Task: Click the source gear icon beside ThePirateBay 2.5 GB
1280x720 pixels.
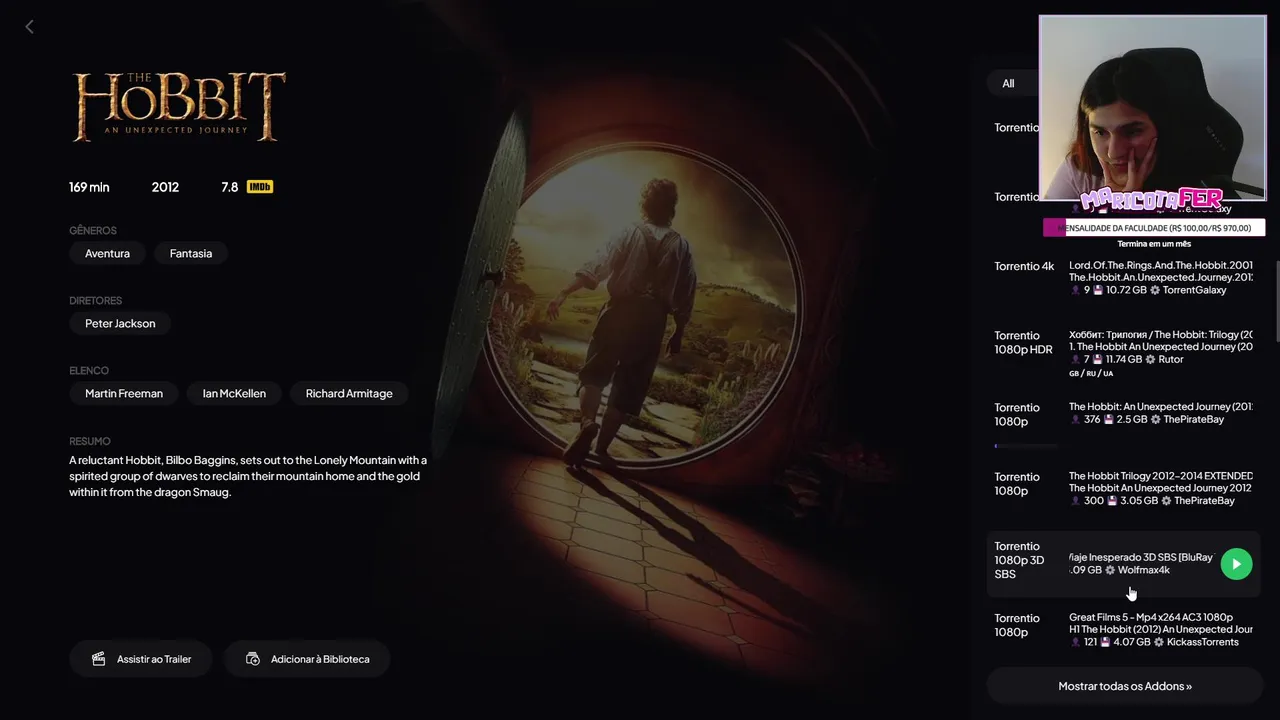Action: [x=1155, y=419]
